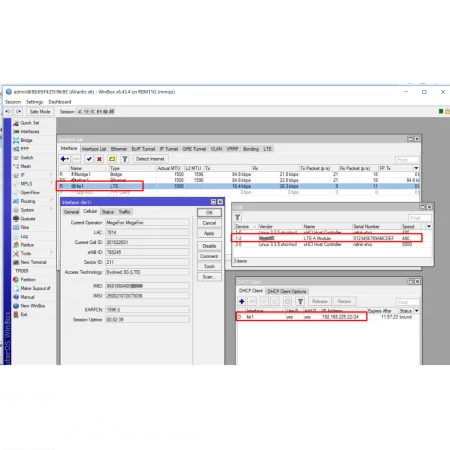
Task: Open USB list columns dropdown arrow
Action: (x=429, y=226)
